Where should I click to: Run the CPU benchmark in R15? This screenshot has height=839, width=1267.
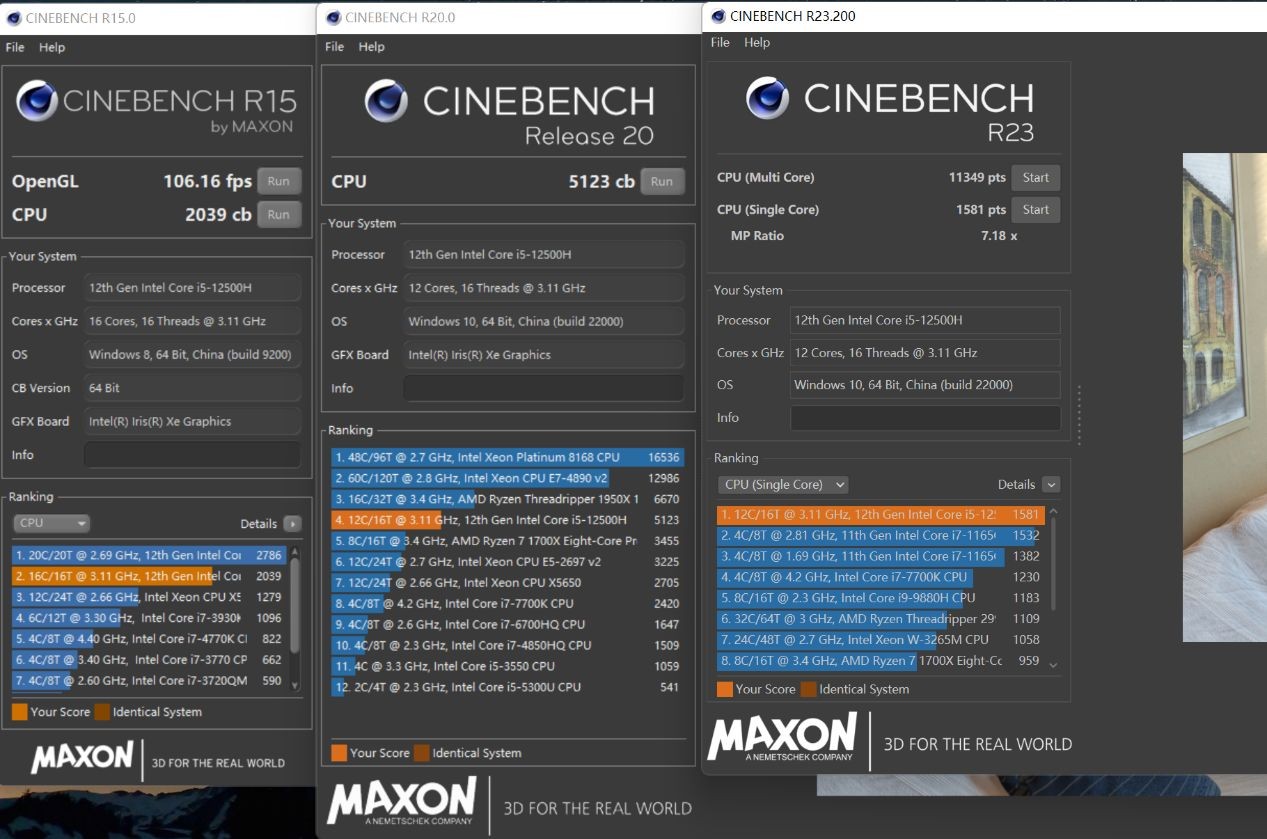279,214
